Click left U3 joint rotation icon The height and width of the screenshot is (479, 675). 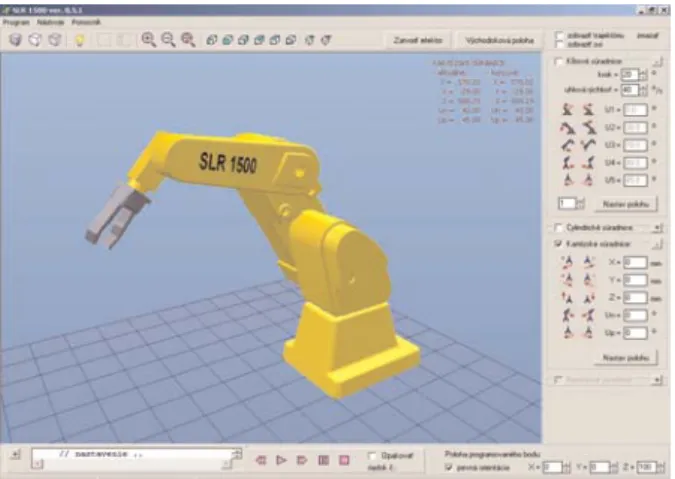[x=568, y=145]
